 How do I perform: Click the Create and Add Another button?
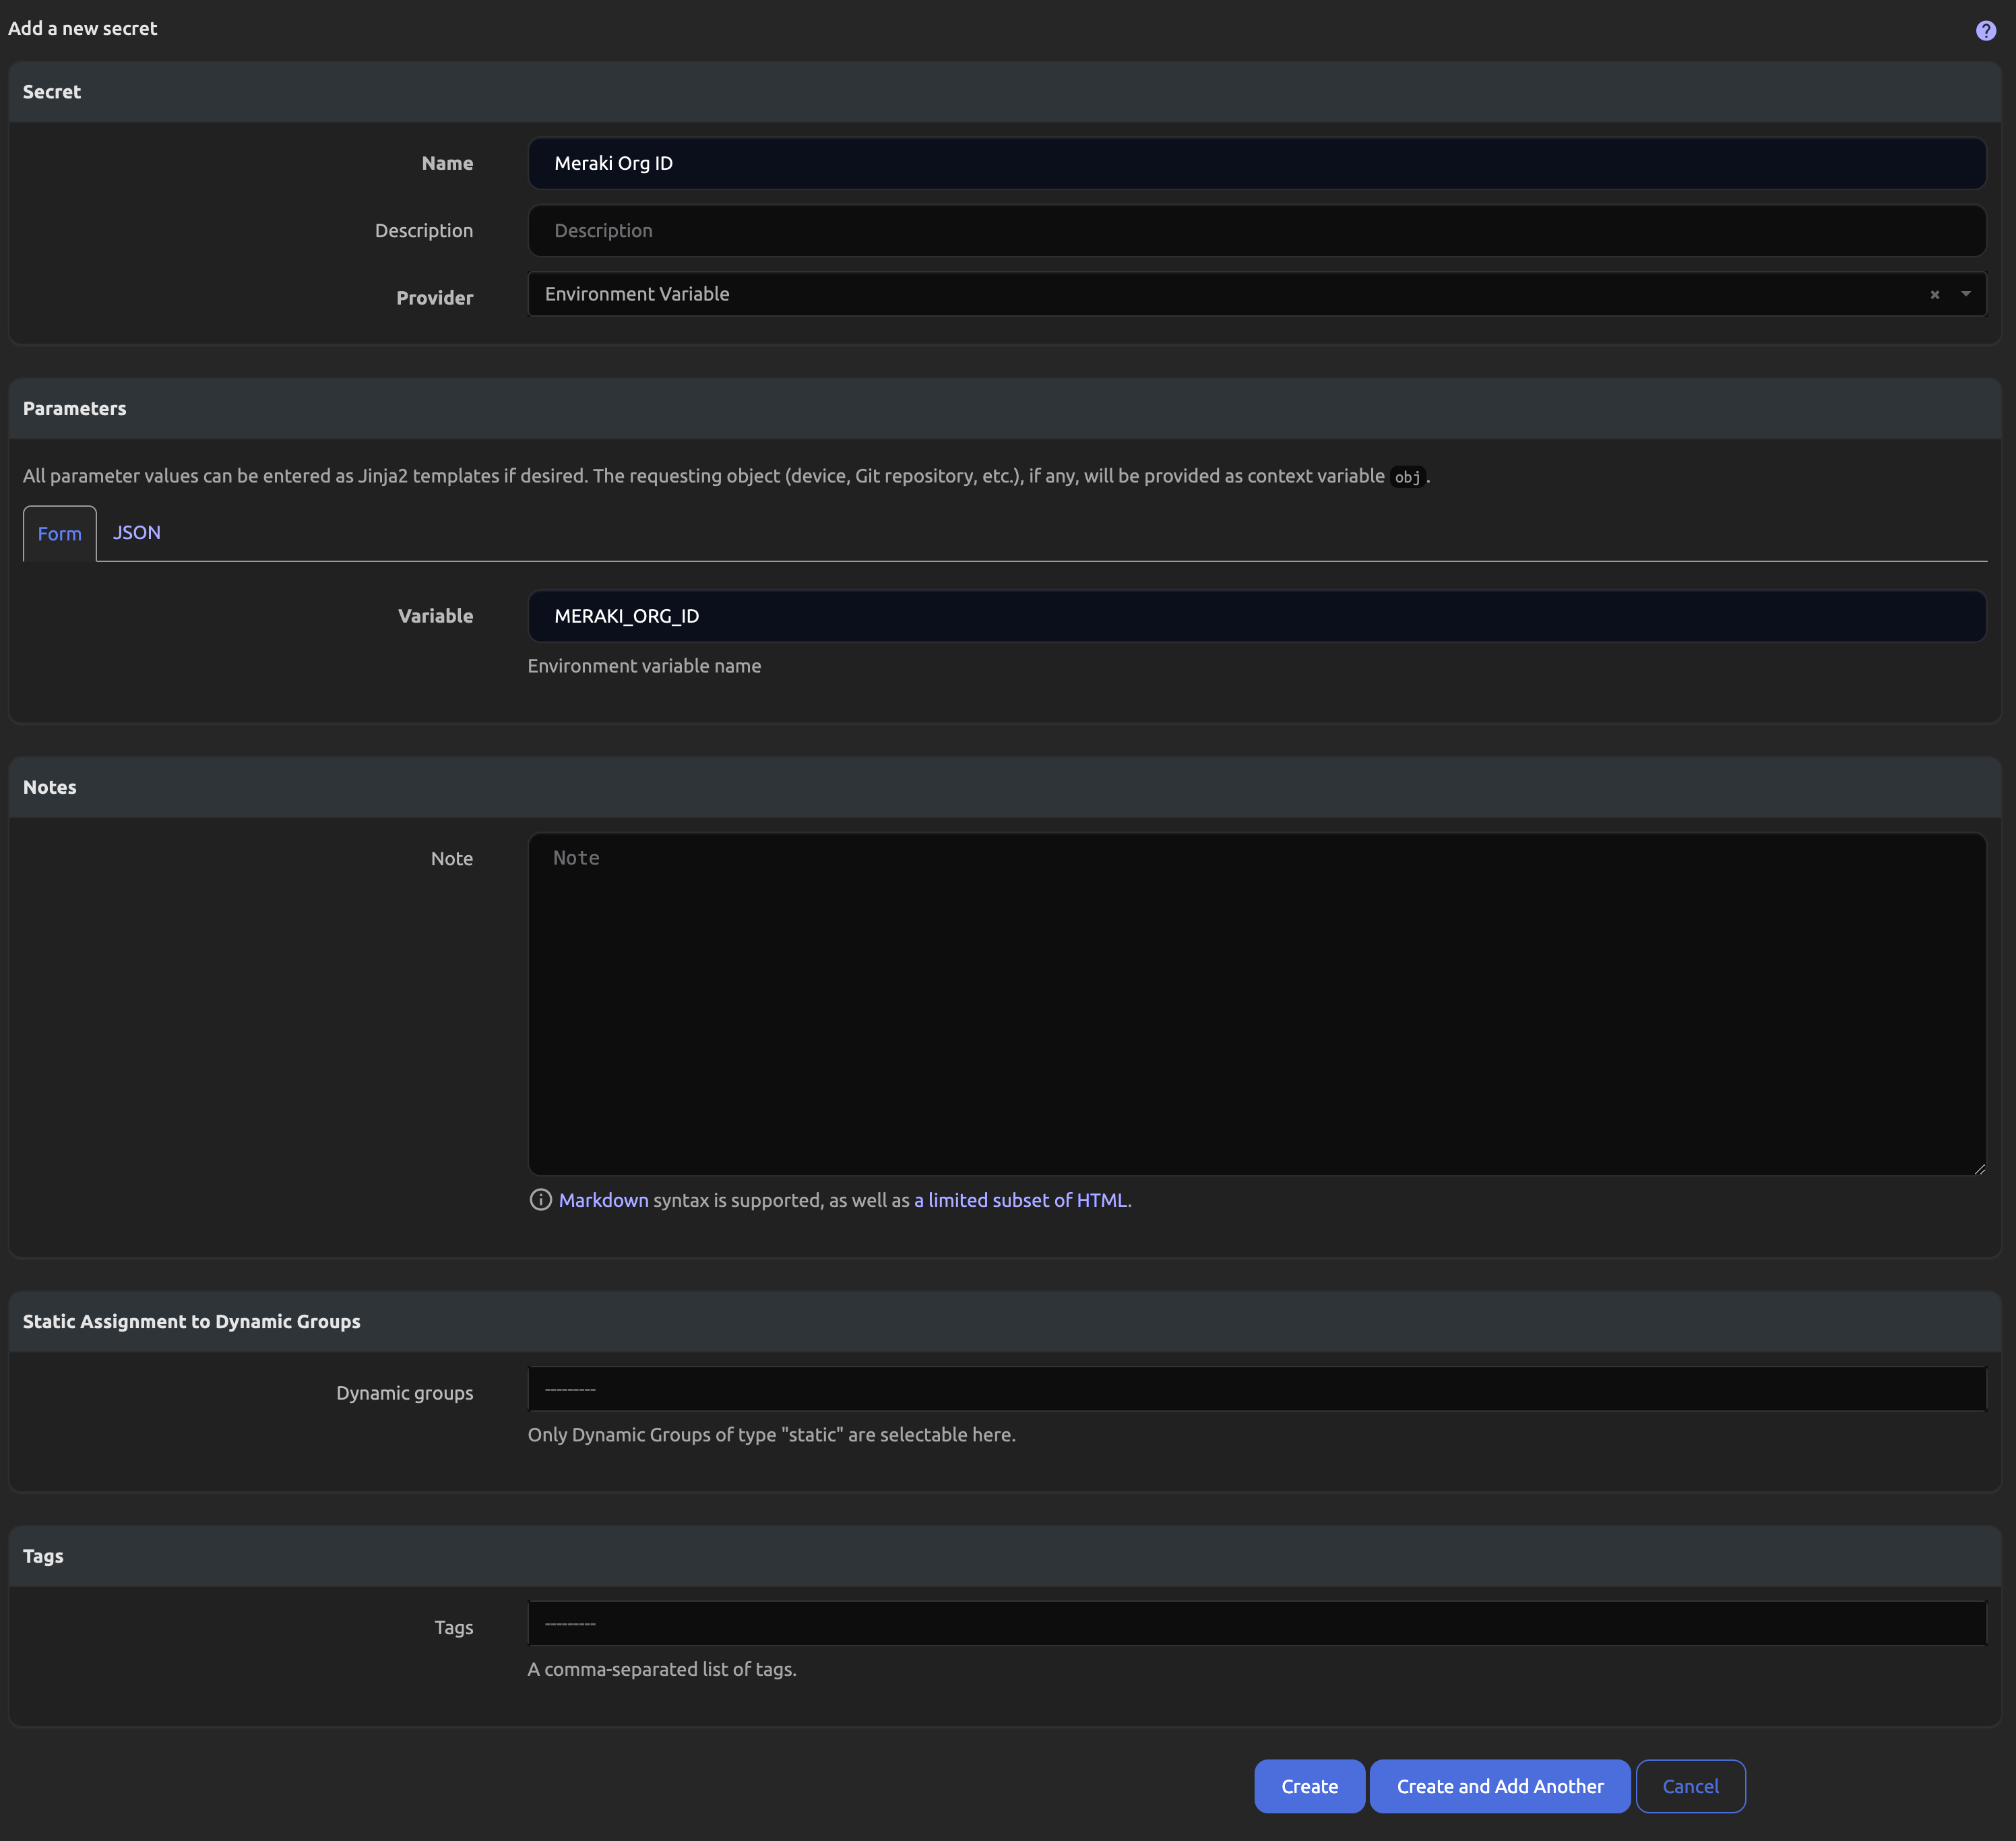(1500, 1786)
